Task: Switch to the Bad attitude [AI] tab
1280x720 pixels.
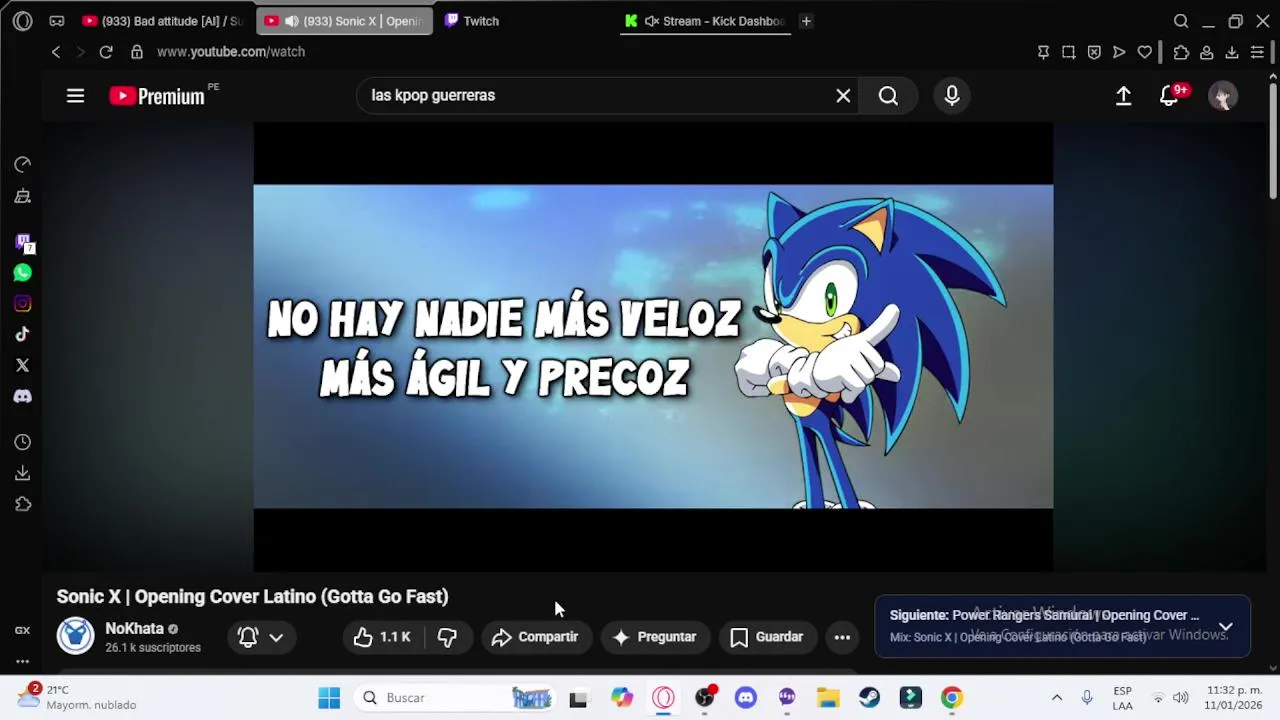Action: (x=163, y=21)
